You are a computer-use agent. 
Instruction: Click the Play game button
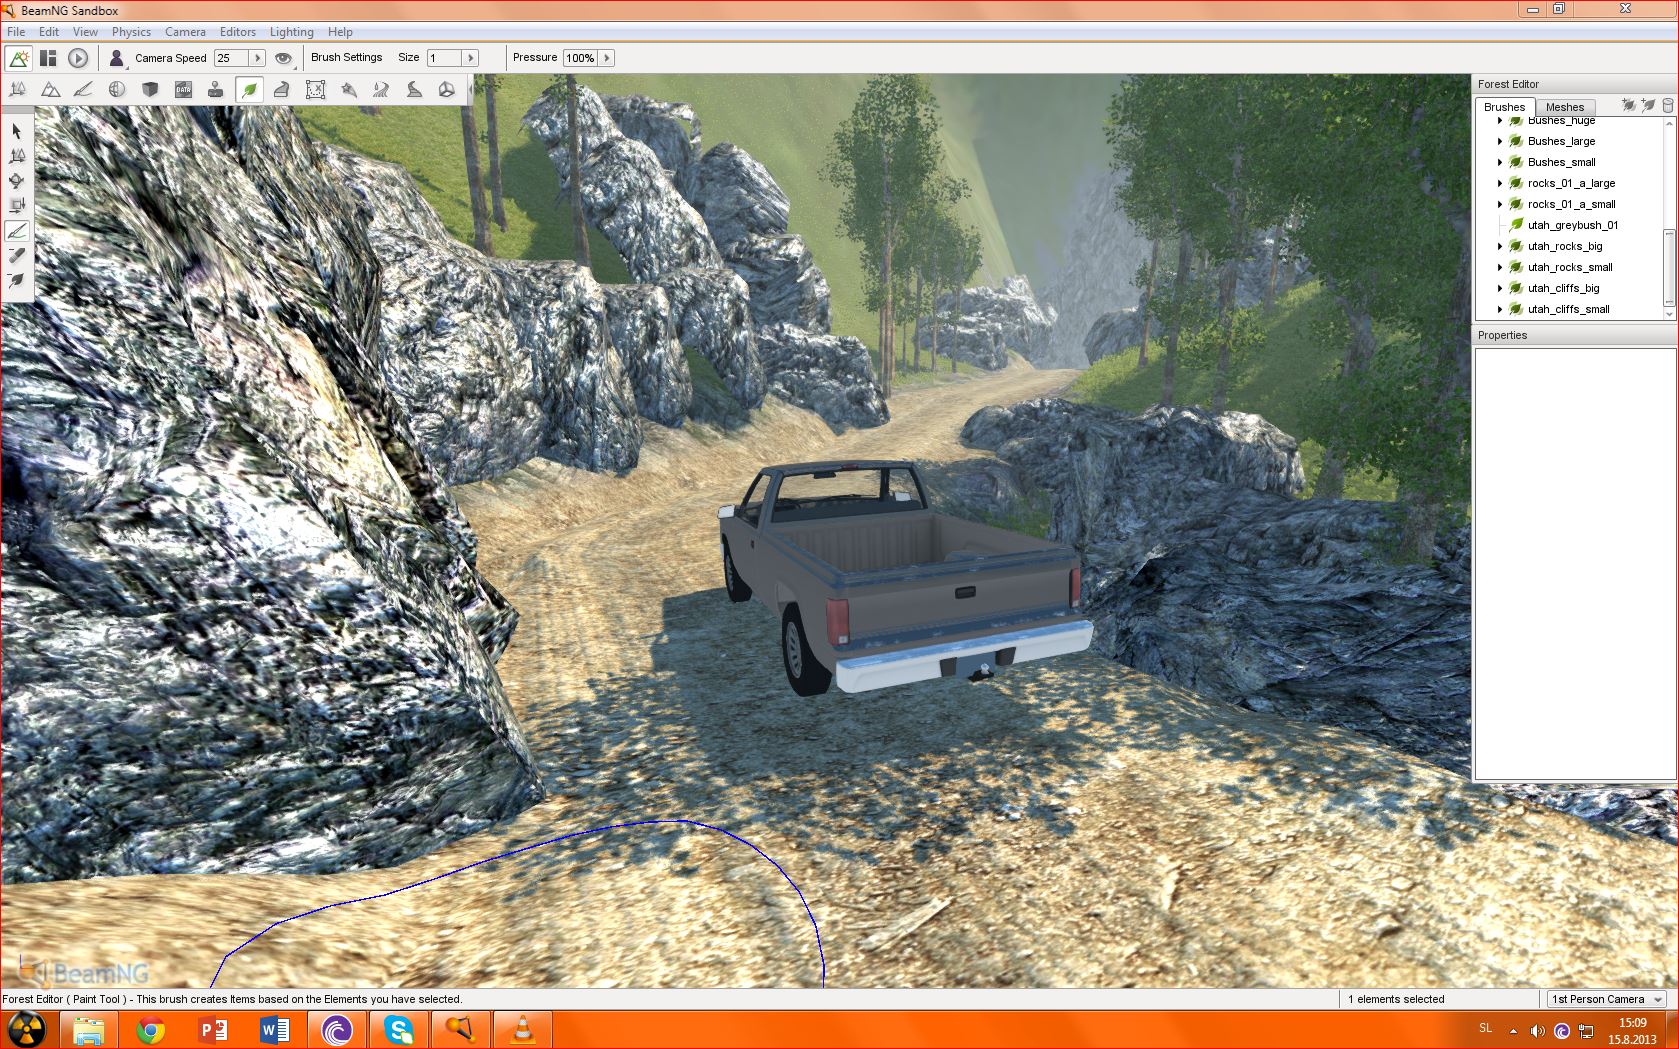(78, 58)
